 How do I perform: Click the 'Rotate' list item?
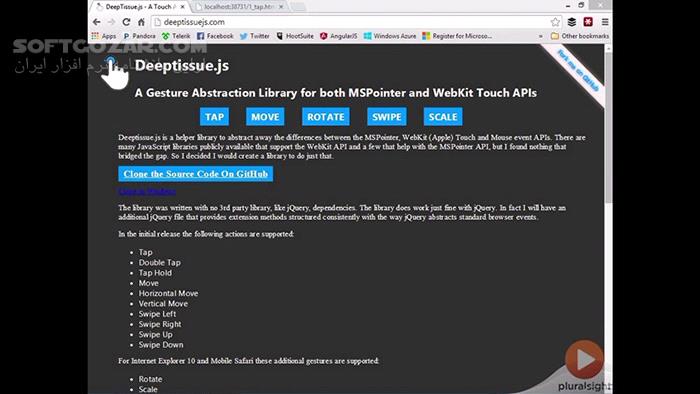click(x=150, y=379)
